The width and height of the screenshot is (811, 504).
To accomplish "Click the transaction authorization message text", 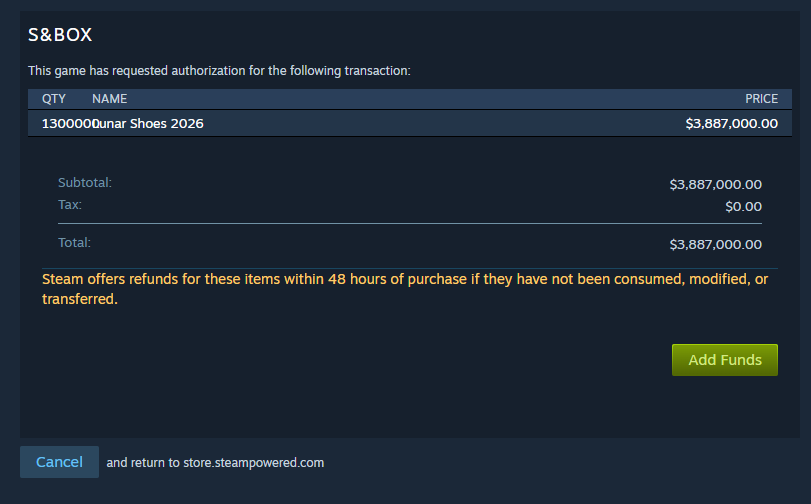I will pyautogui.click(x=219, y=71).
